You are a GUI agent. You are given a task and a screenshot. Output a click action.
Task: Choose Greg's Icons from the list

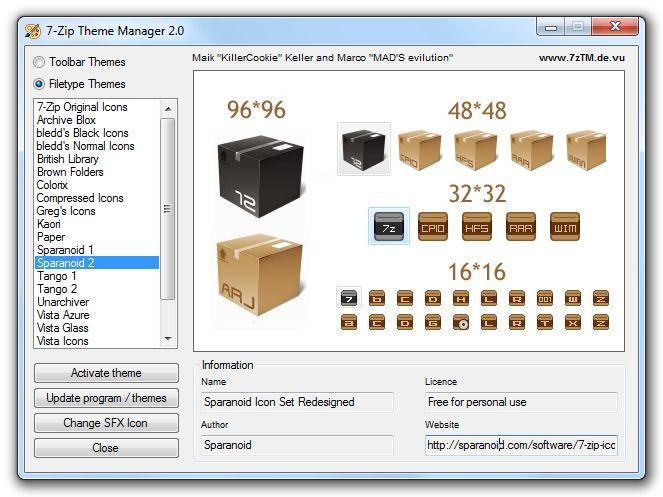pyautogui.click(x=66, y=211)
